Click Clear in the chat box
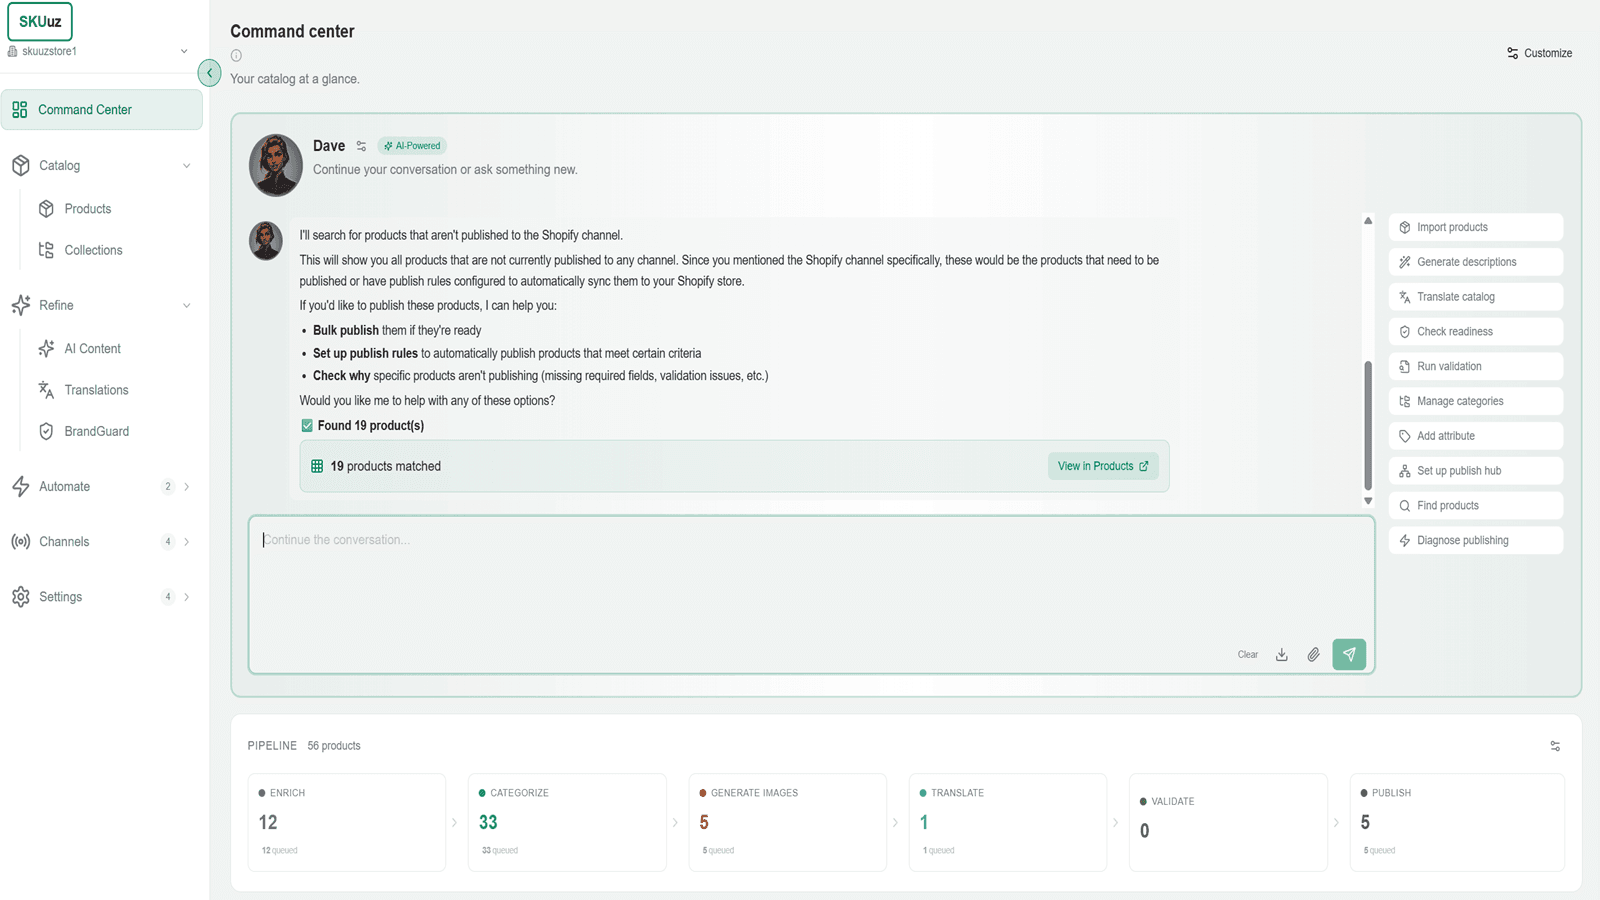The width and height of the screenshot is (1600, 900). point(1248,655)
